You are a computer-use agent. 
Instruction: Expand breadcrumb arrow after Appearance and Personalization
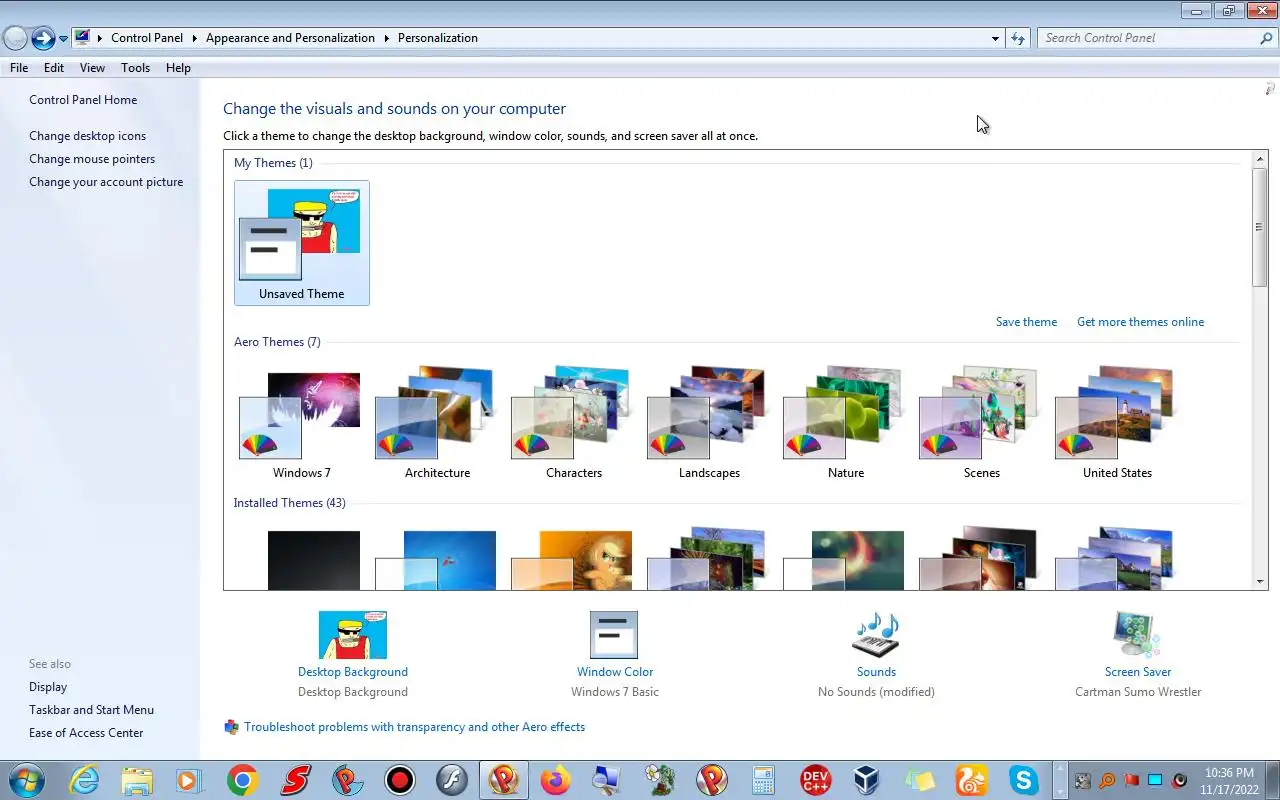click(386, 38)
